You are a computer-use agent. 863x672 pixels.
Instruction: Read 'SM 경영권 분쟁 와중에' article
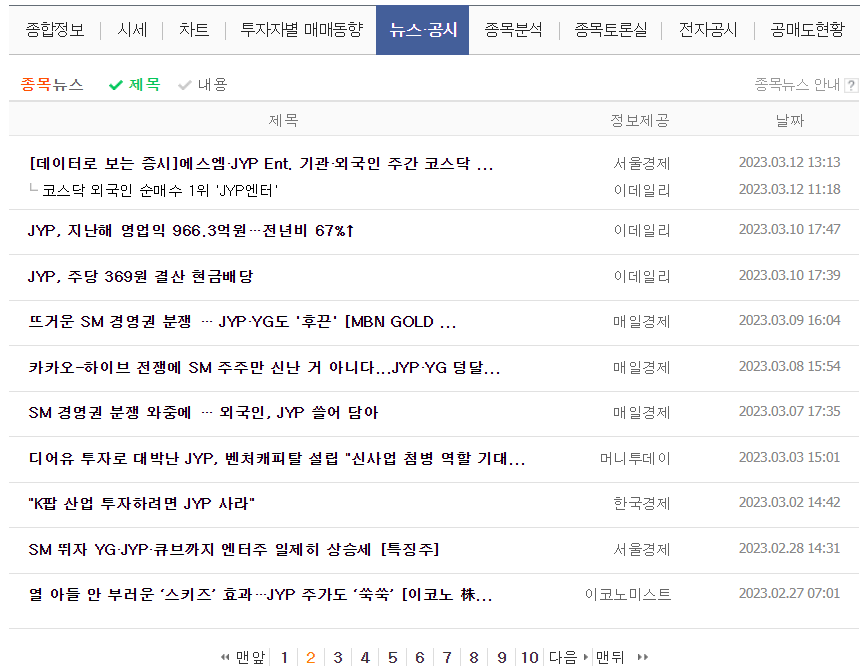[203, 412]
